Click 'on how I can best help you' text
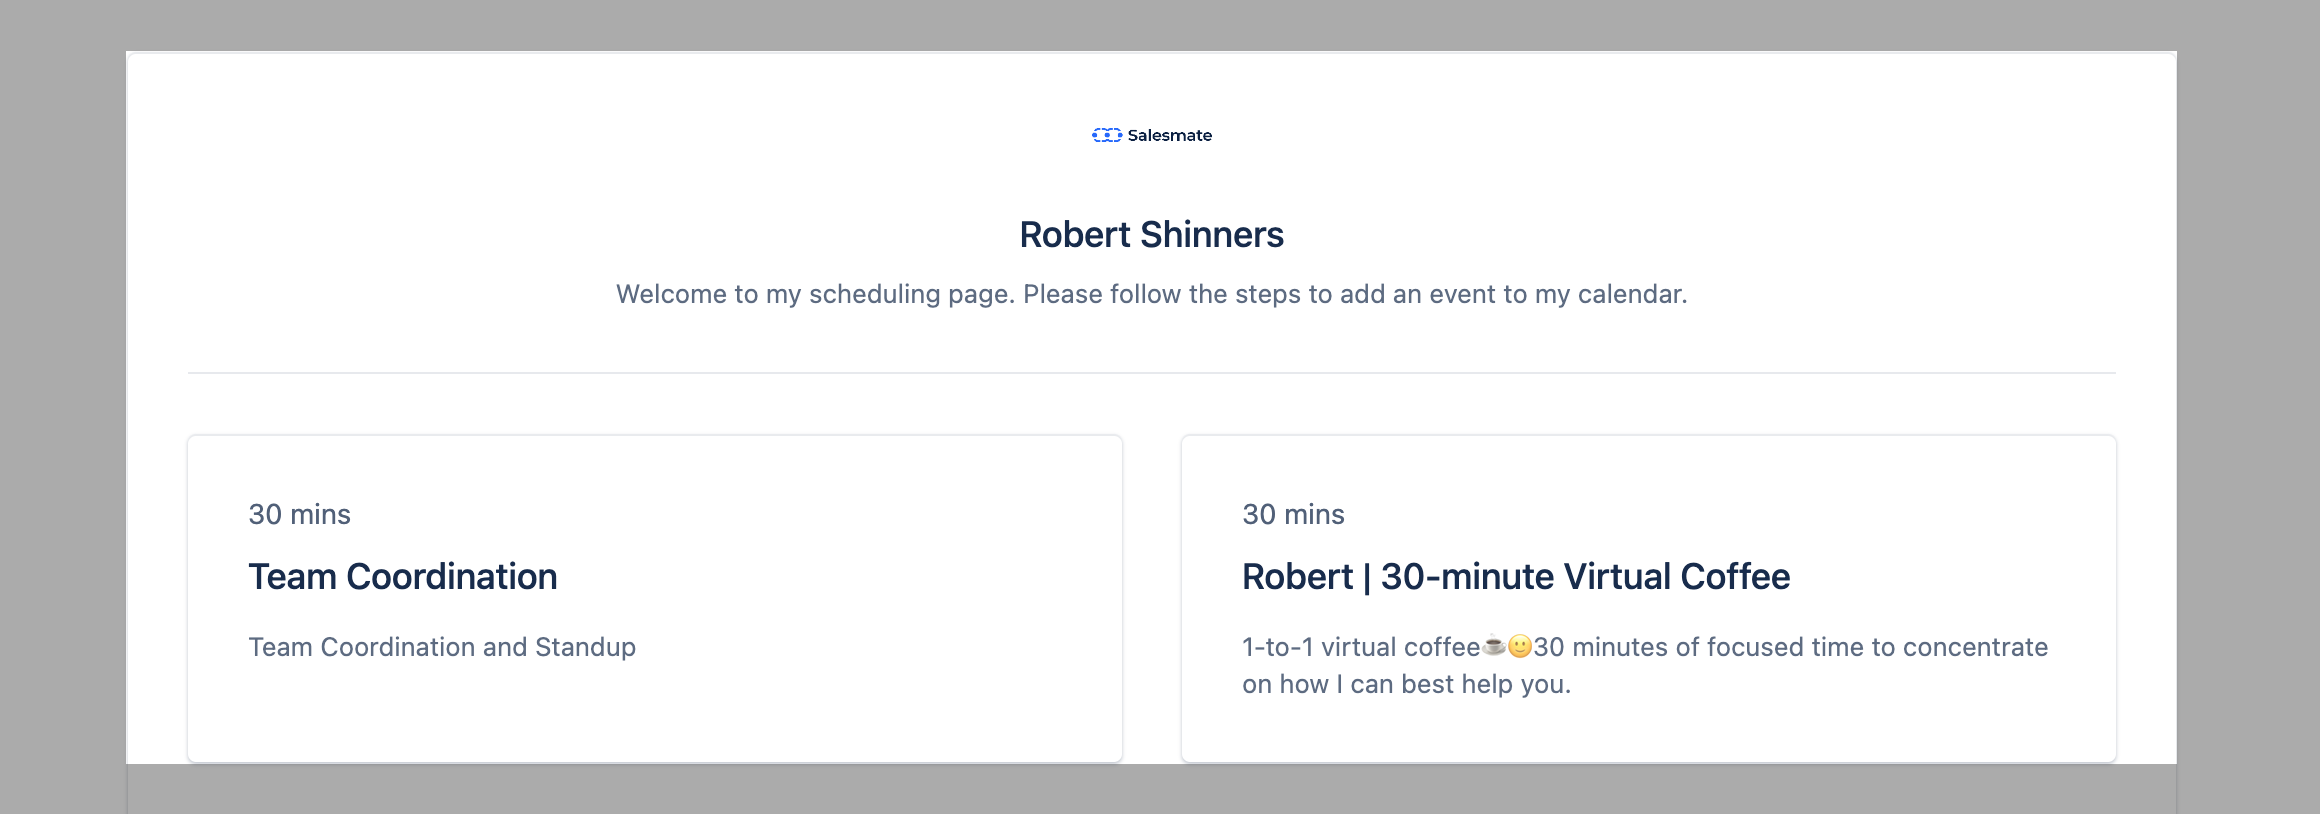The height and width of the screenshot is (814, 2320). click(1406, 684)
